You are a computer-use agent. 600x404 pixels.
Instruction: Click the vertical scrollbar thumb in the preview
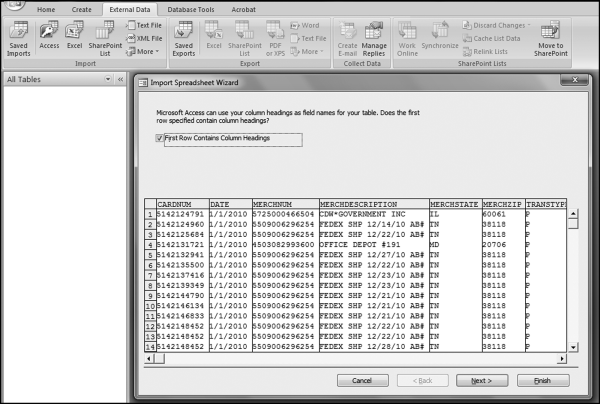click(573, 223)
